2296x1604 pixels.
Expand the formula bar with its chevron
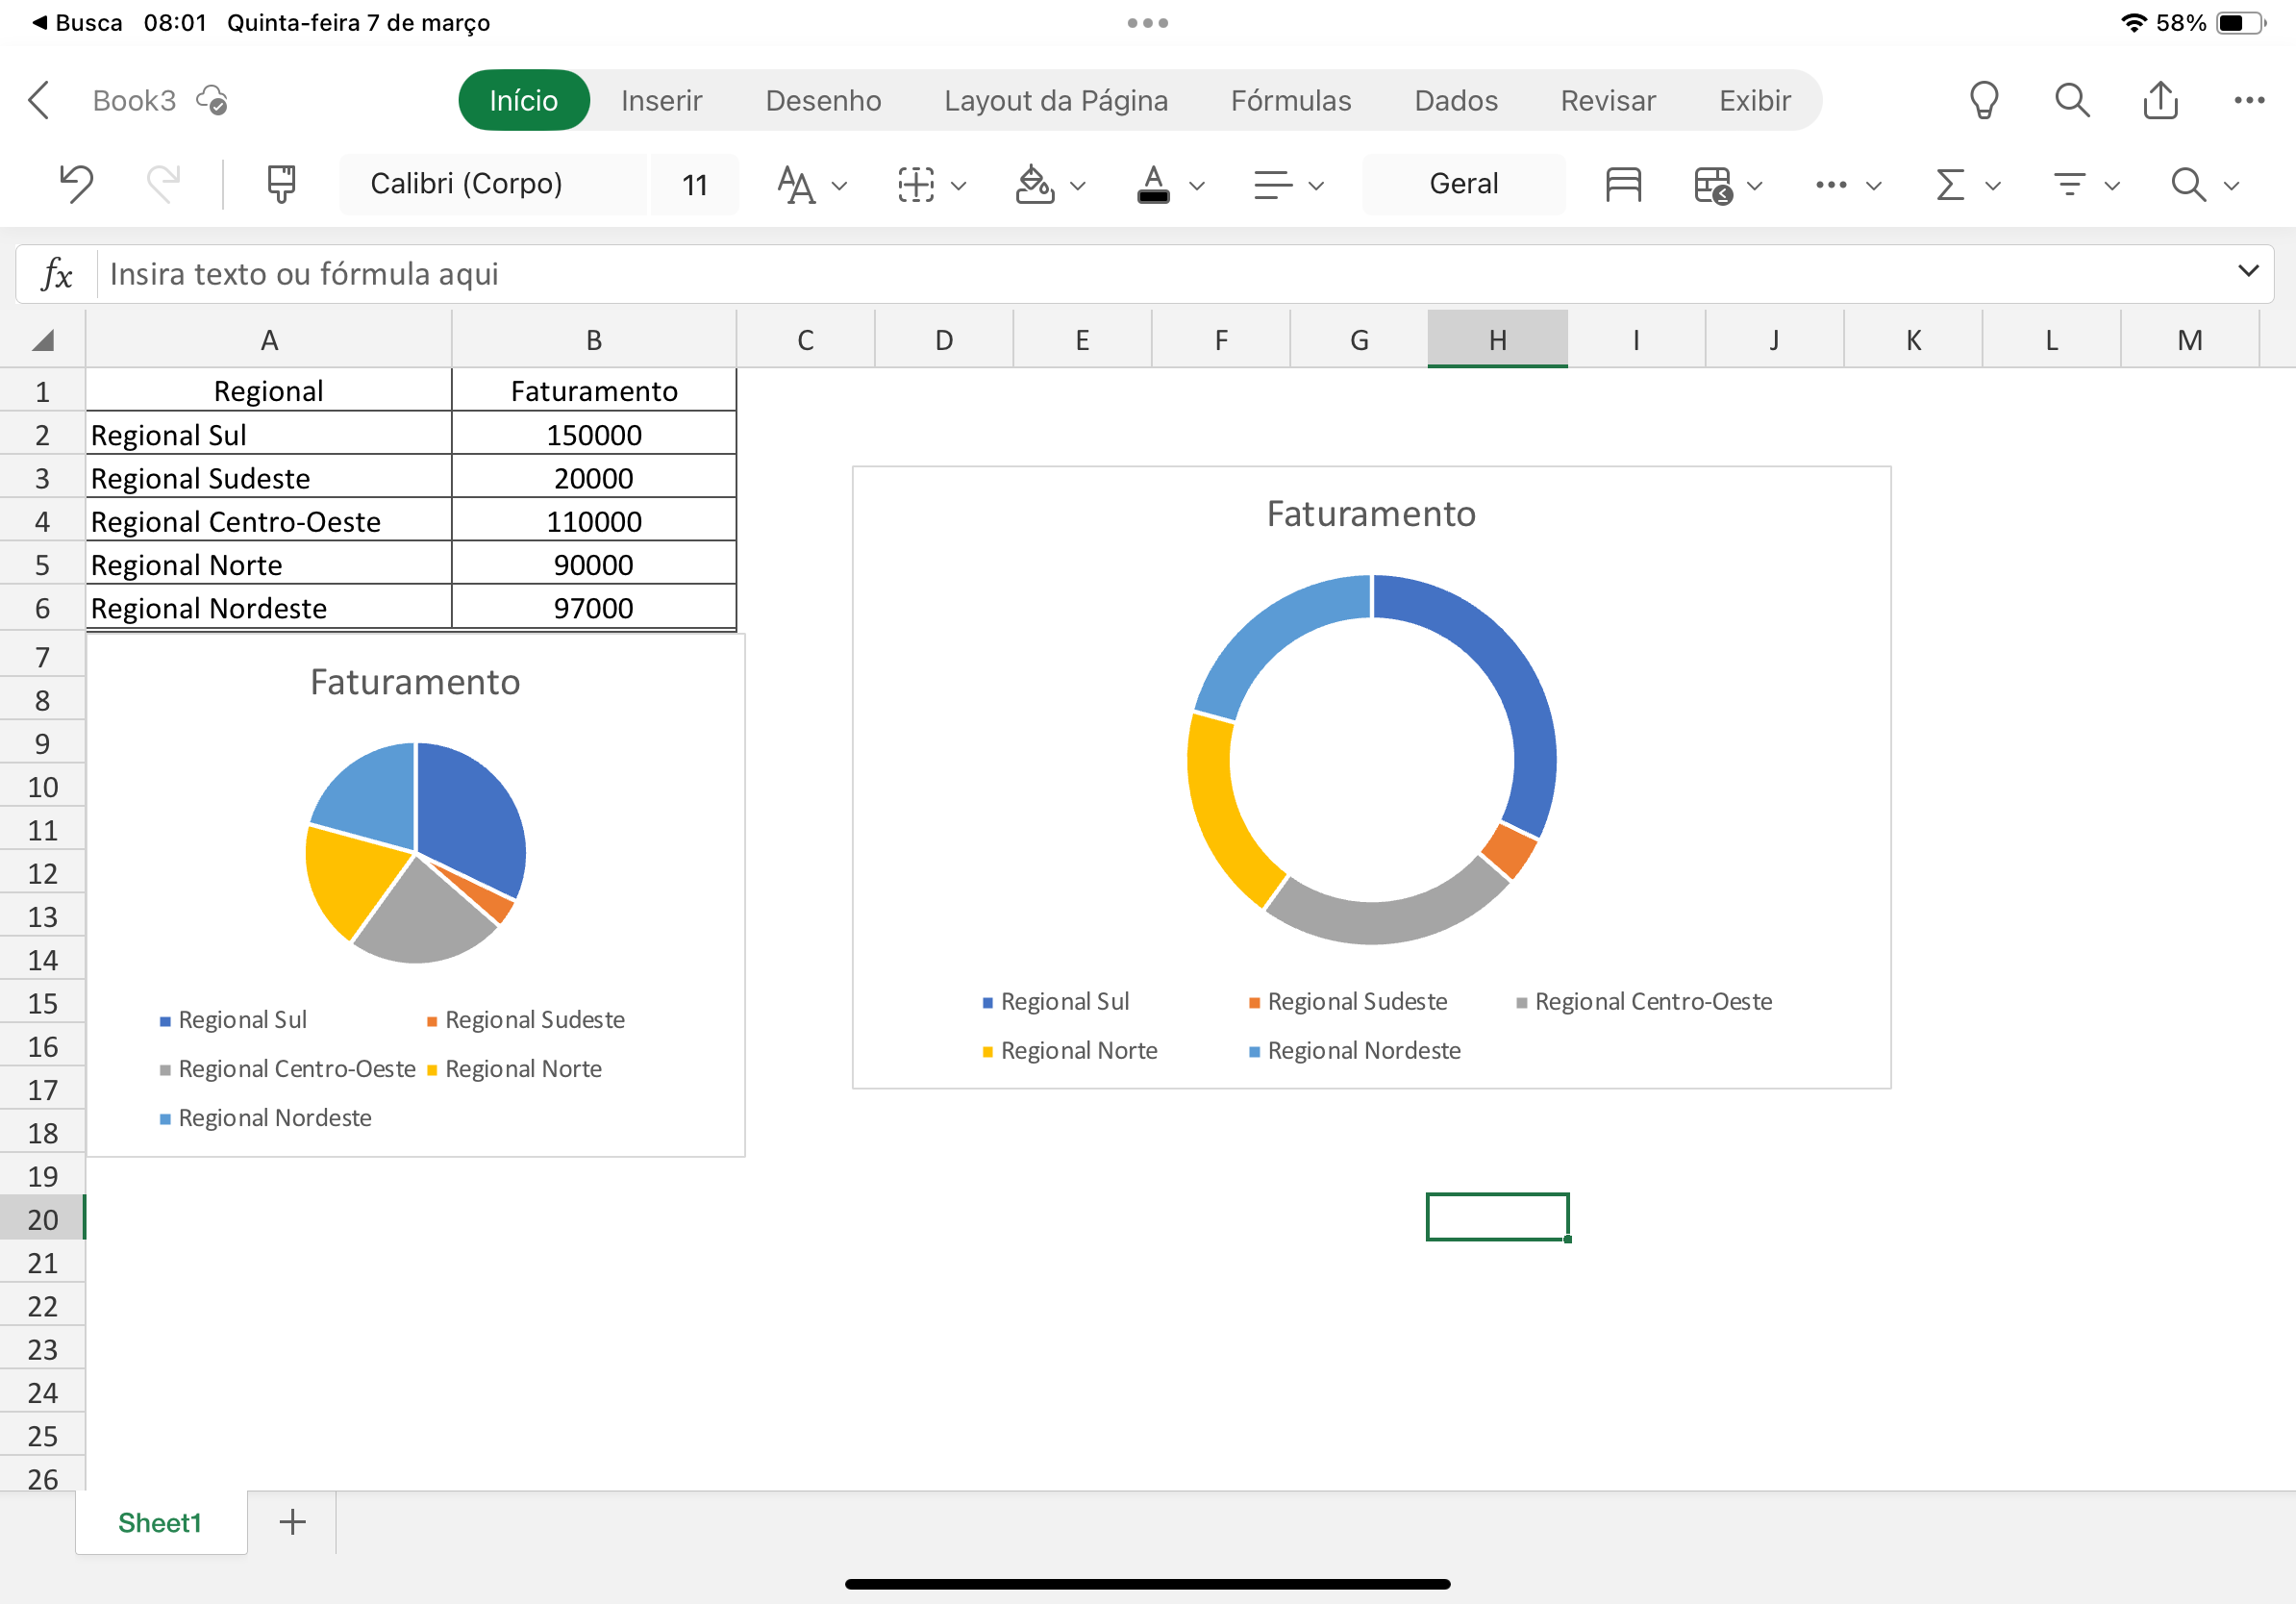click(2247, 272)
